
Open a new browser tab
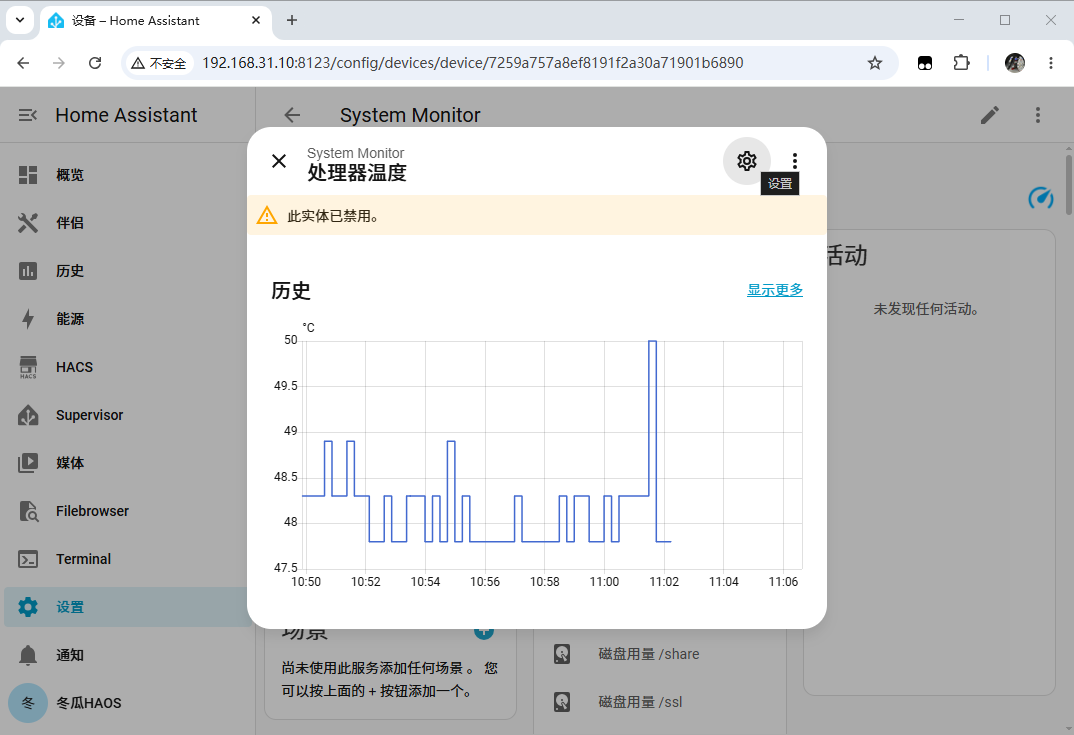pyautogui.click(x=292, y=21)
